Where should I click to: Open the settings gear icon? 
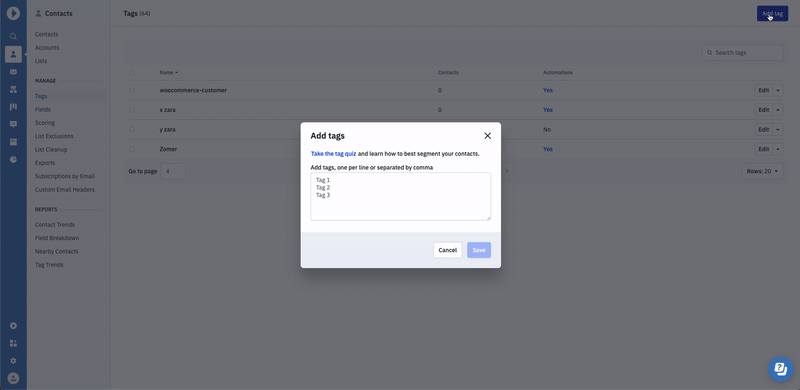[x=13, y=360]
